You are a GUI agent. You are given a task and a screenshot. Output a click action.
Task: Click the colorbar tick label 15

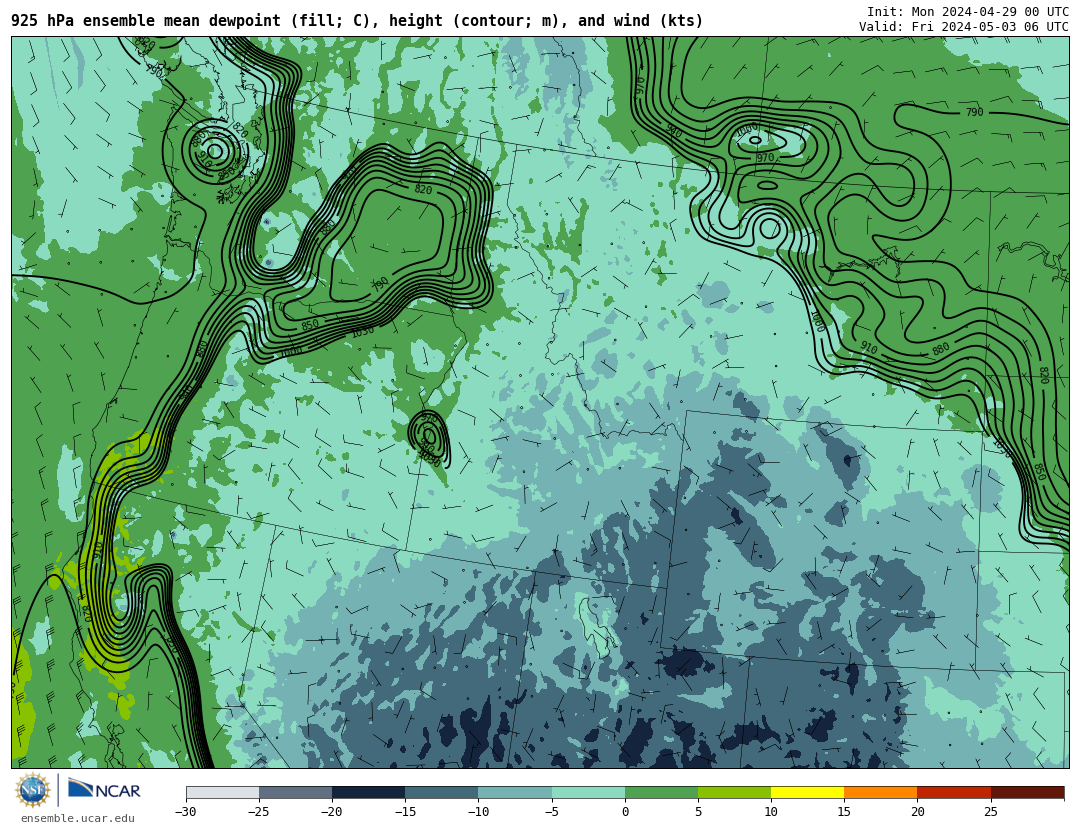tap(844, 812)
